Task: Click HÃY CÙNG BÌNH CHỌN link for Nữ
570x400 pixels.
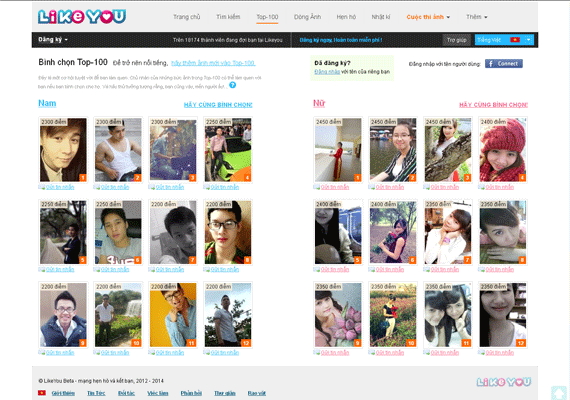Action: pos(493,105)
